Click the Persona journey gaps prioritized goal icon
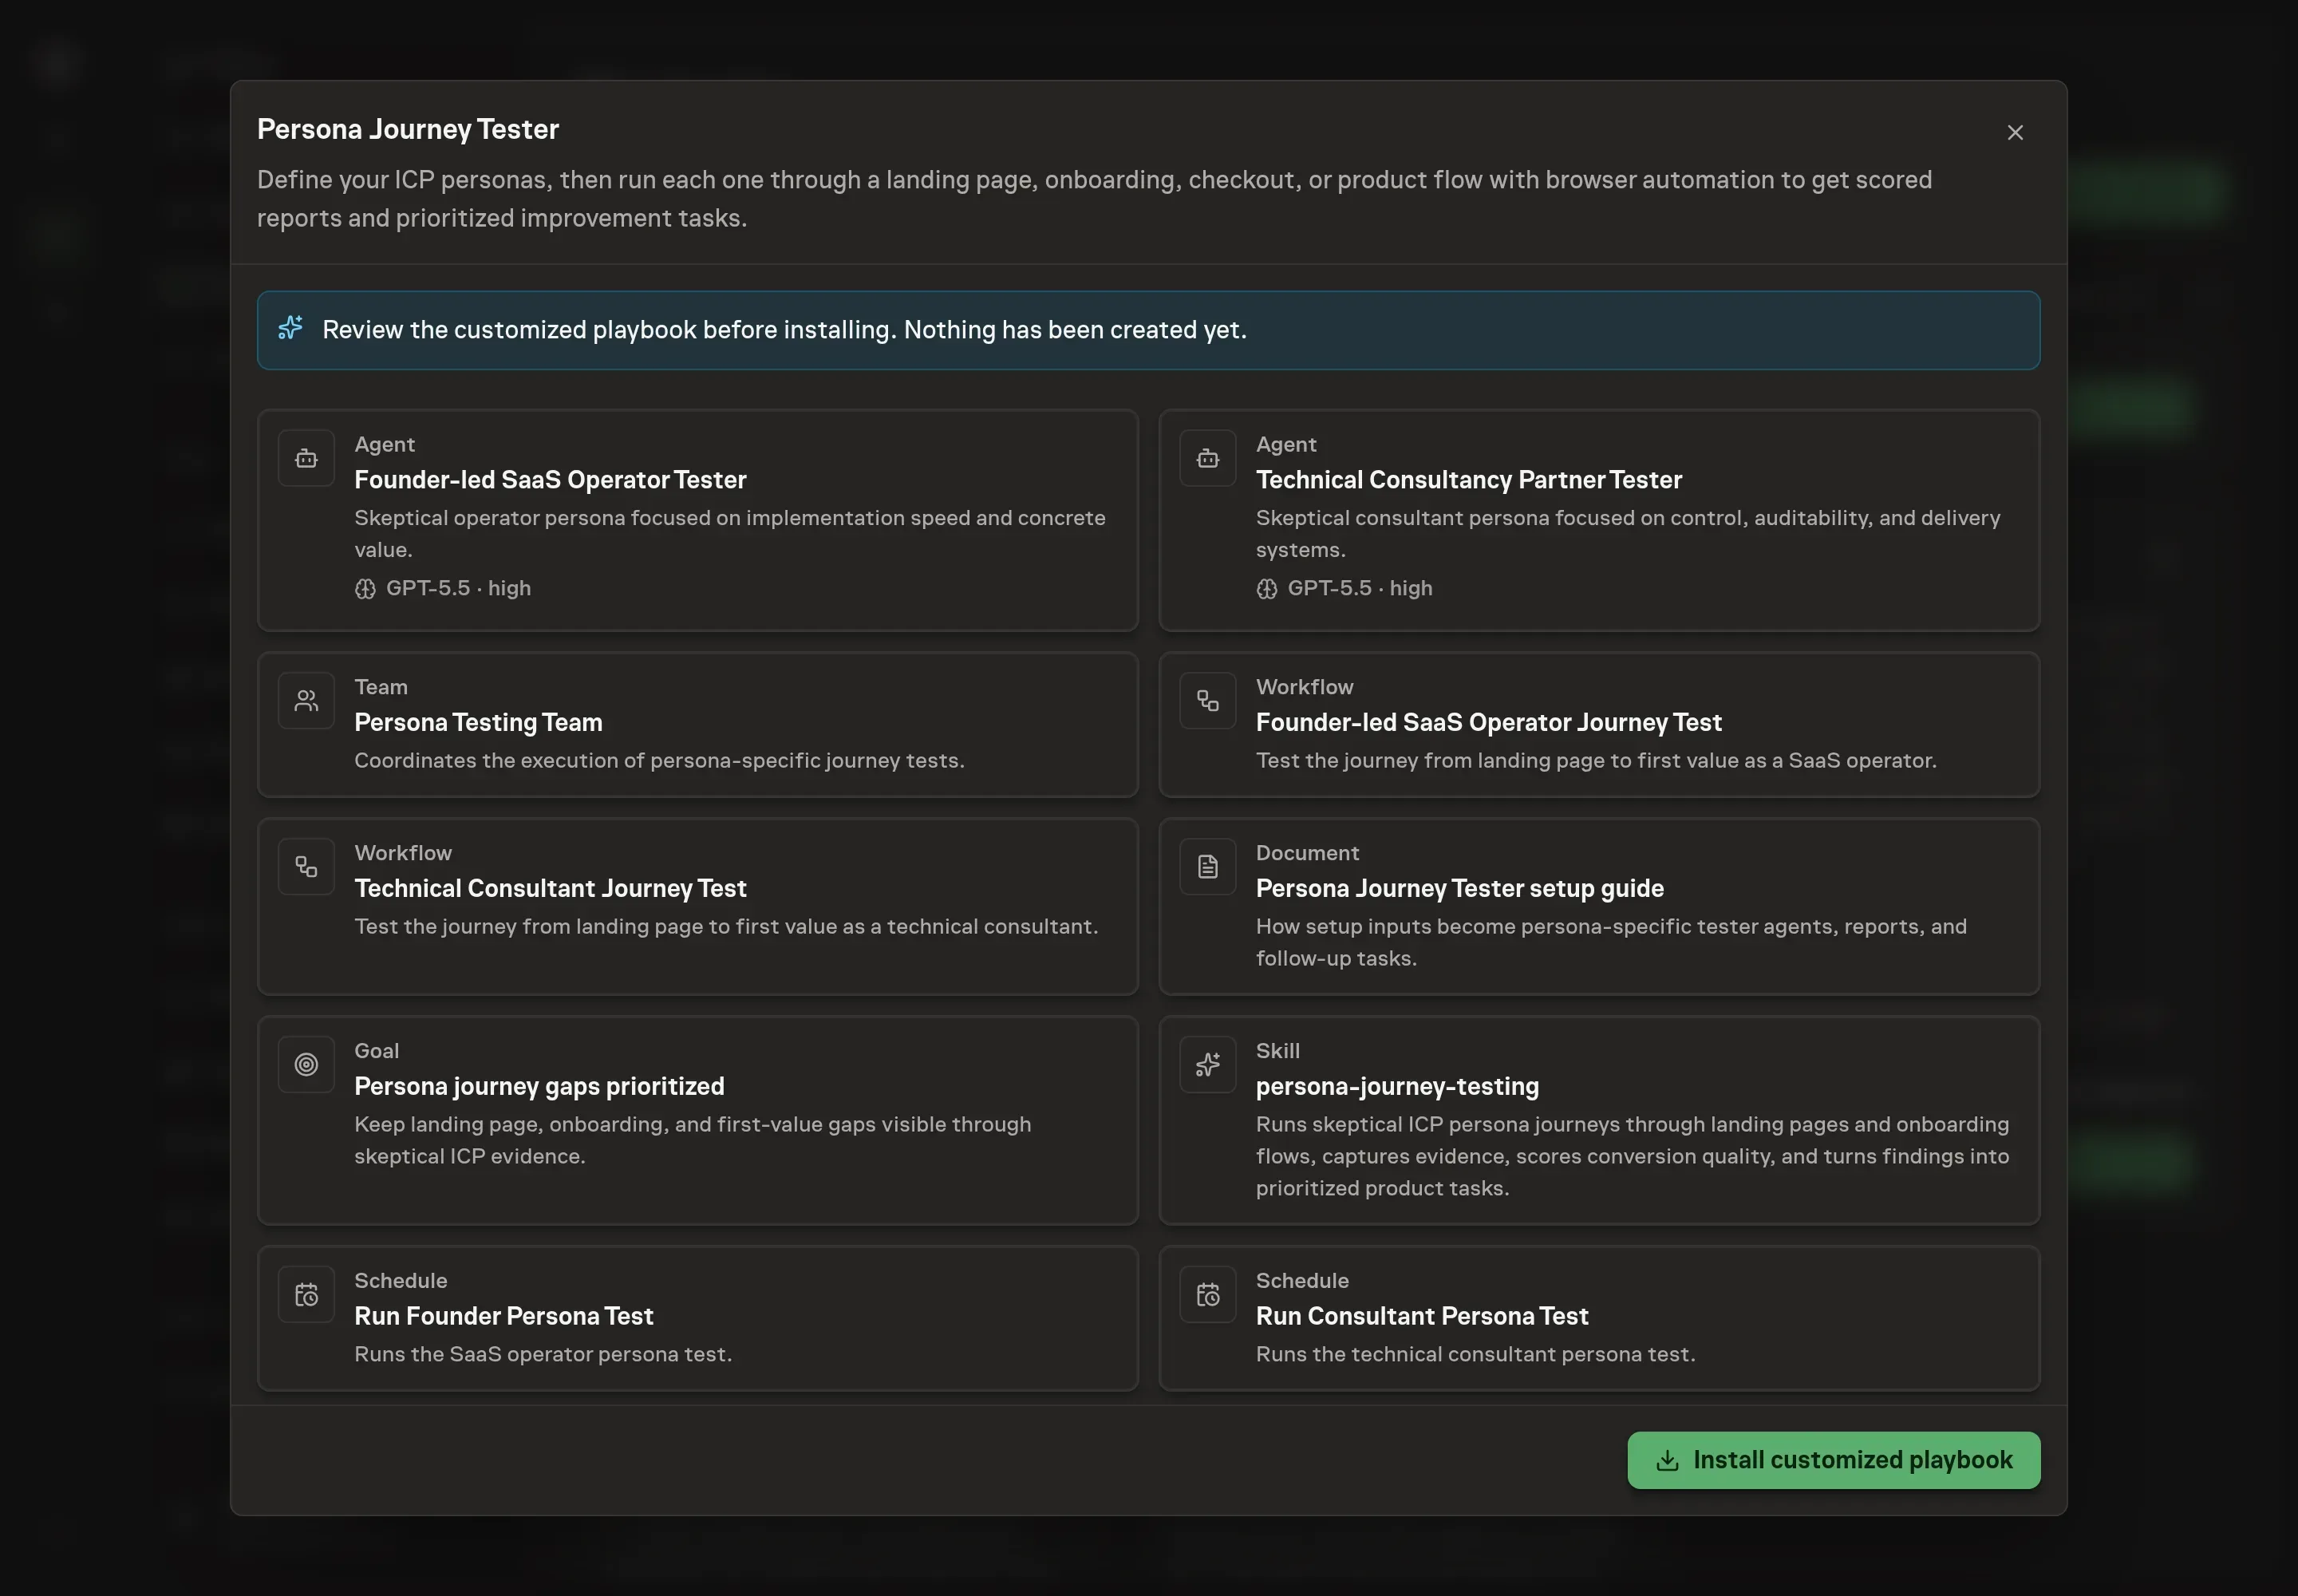This screenshot has height=1596, width=2298. coord(306,1065)
